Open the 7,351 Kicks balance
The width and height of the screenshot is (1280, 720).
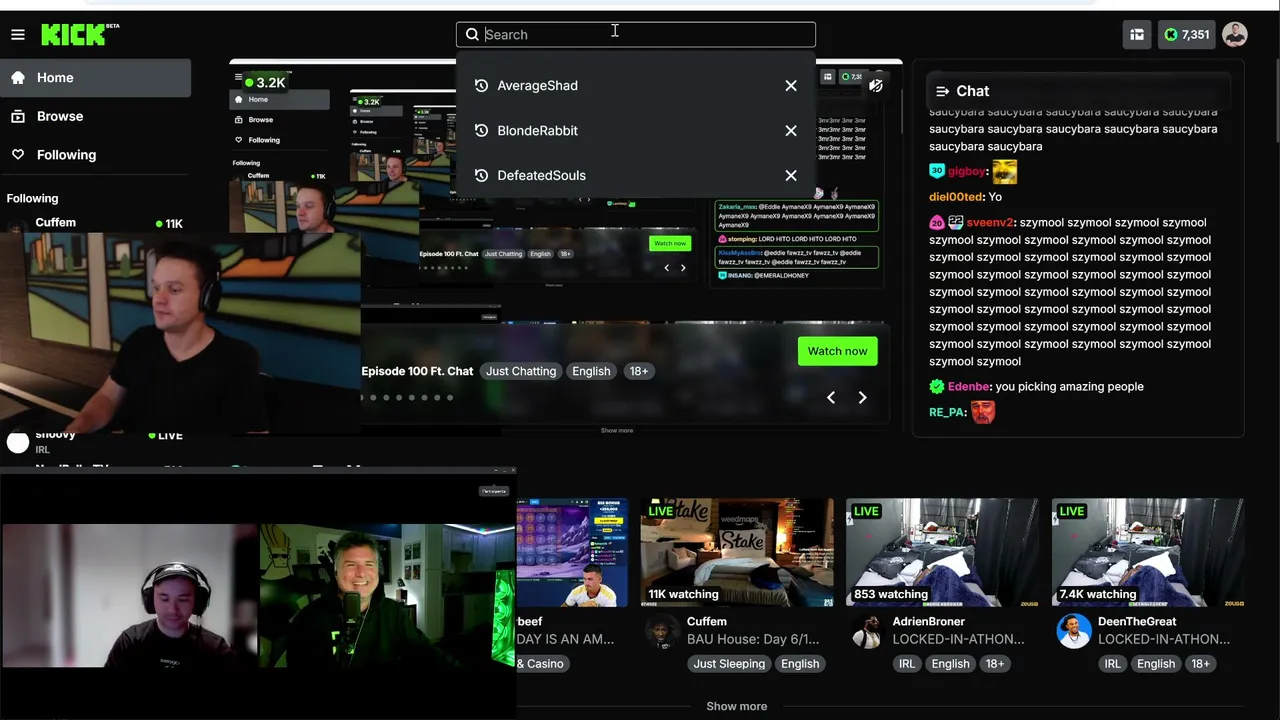[x=1187, y=35]
